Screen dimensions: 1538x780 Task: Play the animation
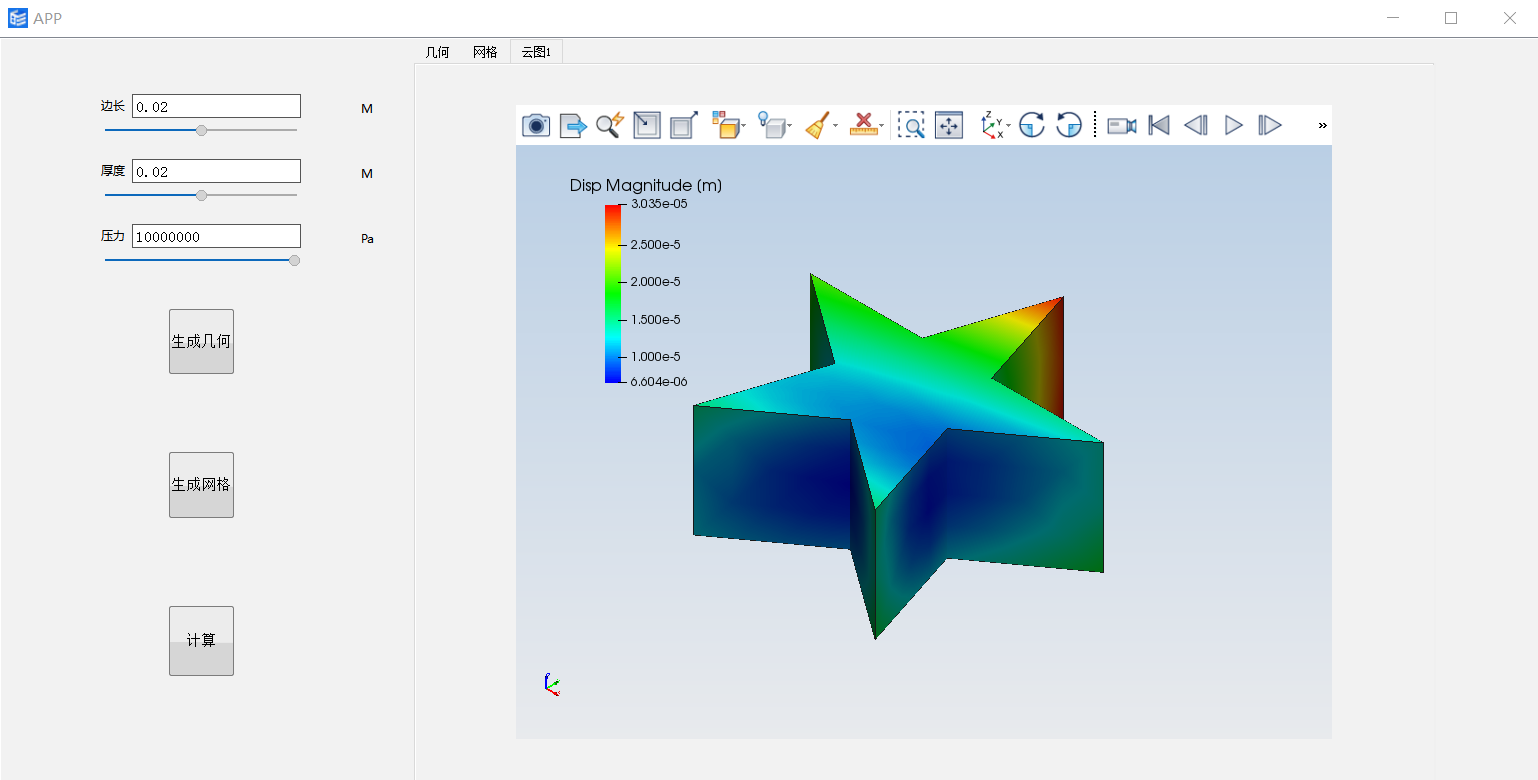coord(1234,125)
